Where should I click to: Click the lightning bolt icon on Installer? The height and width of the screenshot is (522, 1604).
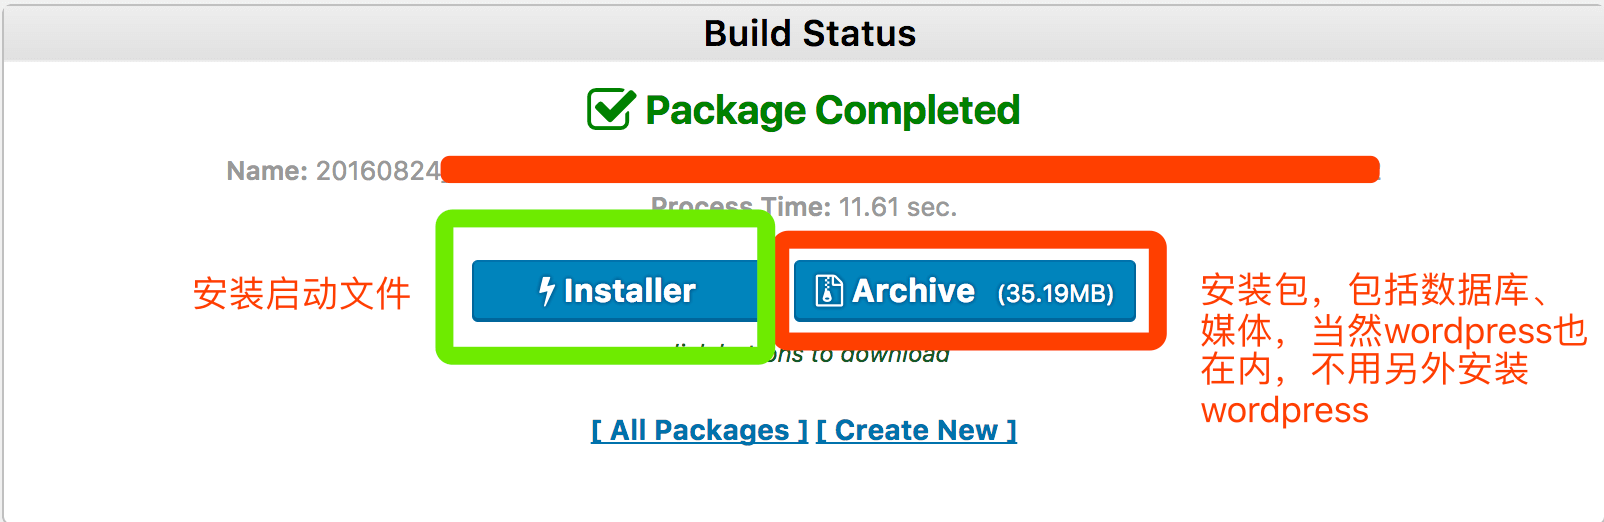pyautogui.click(x=547, y=291)
